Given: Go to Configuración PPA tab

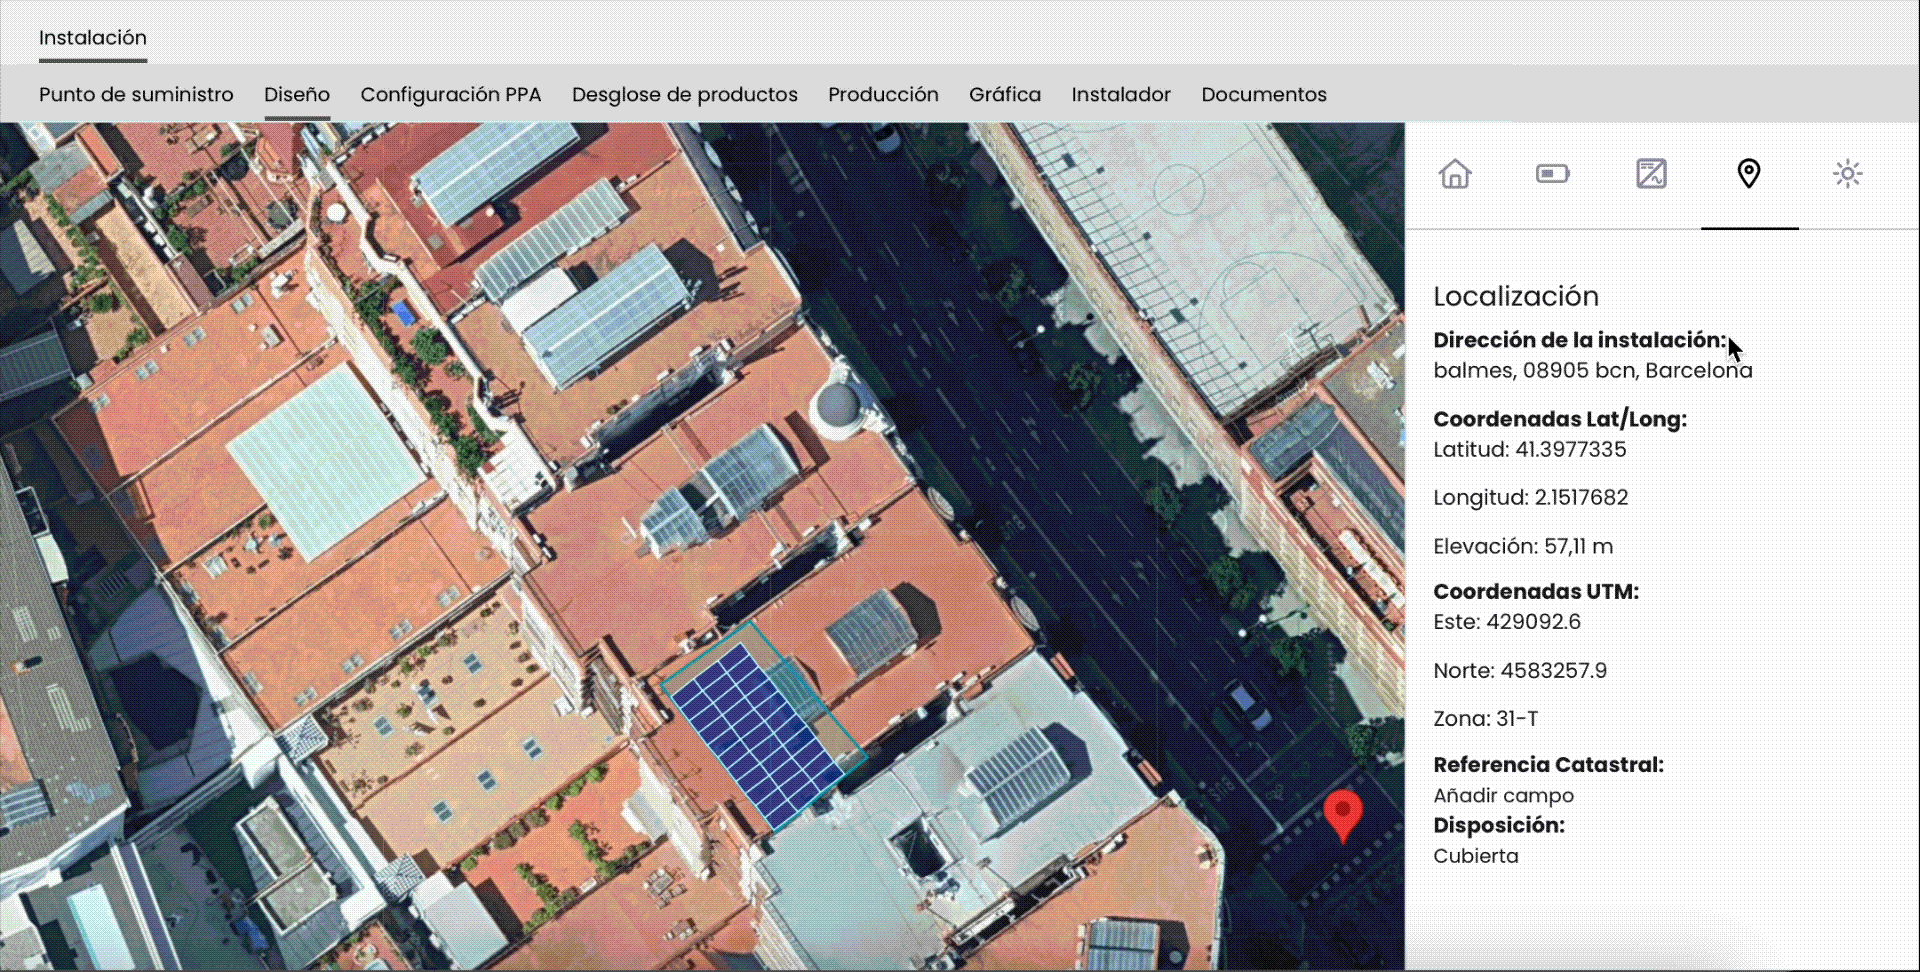Looking at the screenshot, I should pyautogui.click(x=450, y=95).
